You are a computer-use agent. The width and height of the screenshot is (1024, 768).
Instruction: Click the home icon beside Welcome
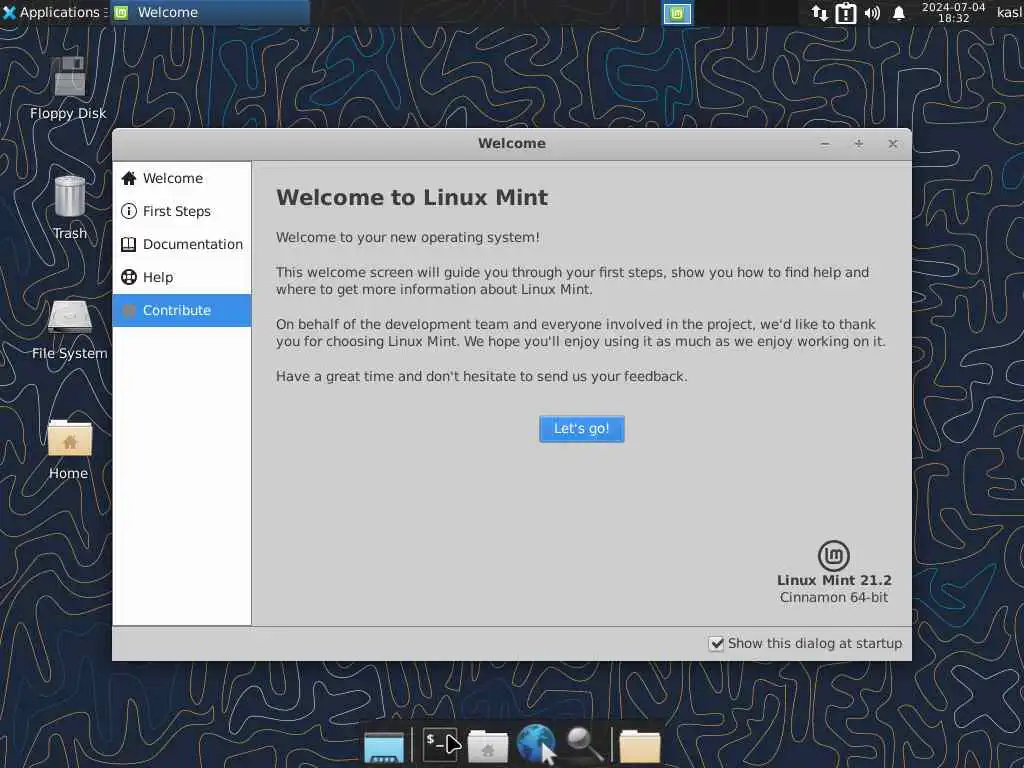(x=129, y=178)
